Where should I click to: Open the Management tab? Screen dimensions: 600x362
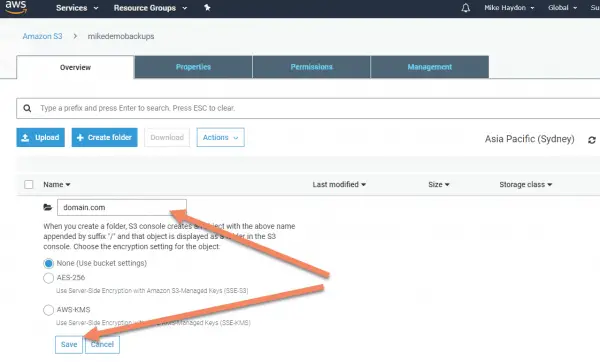430,67
